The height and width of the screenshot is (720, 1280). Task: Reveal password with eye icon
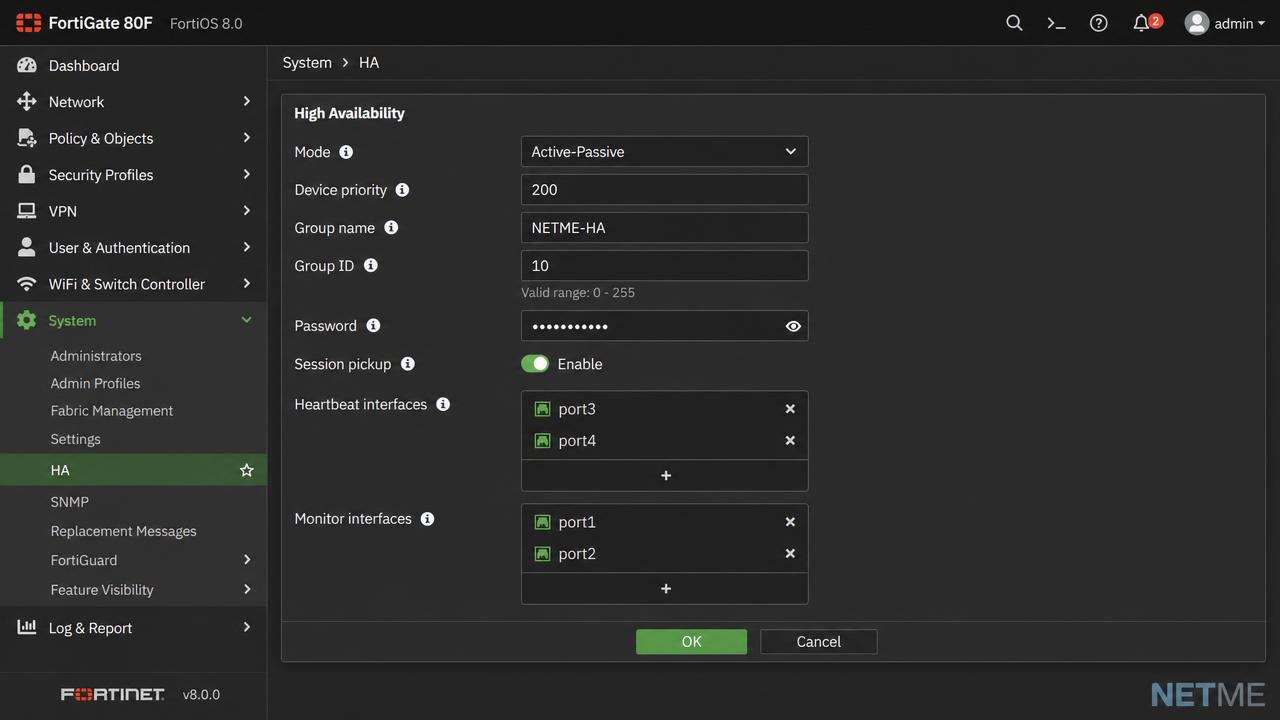793,326
